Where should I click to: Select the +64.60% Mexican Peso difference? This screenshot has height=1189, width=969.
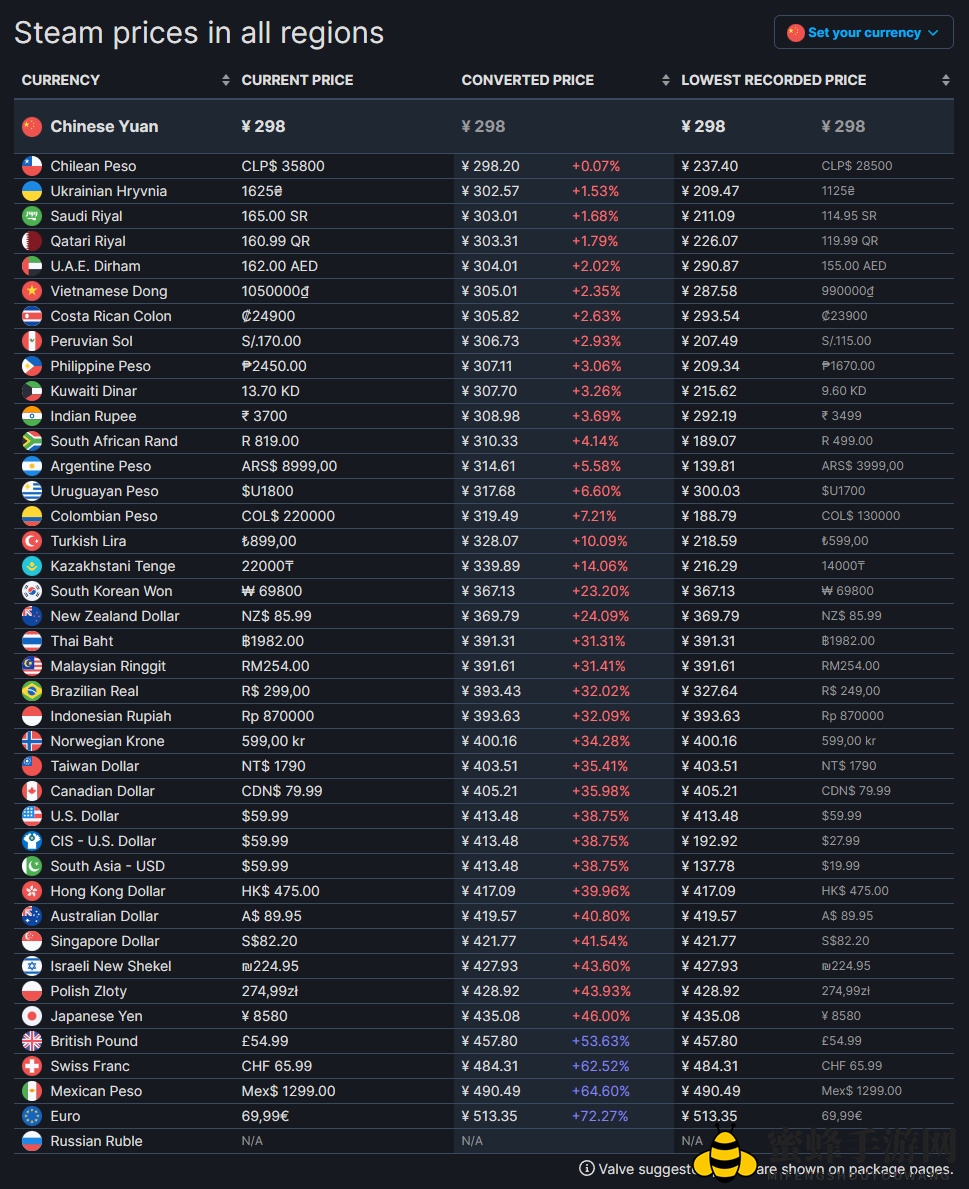(601, 1091)
